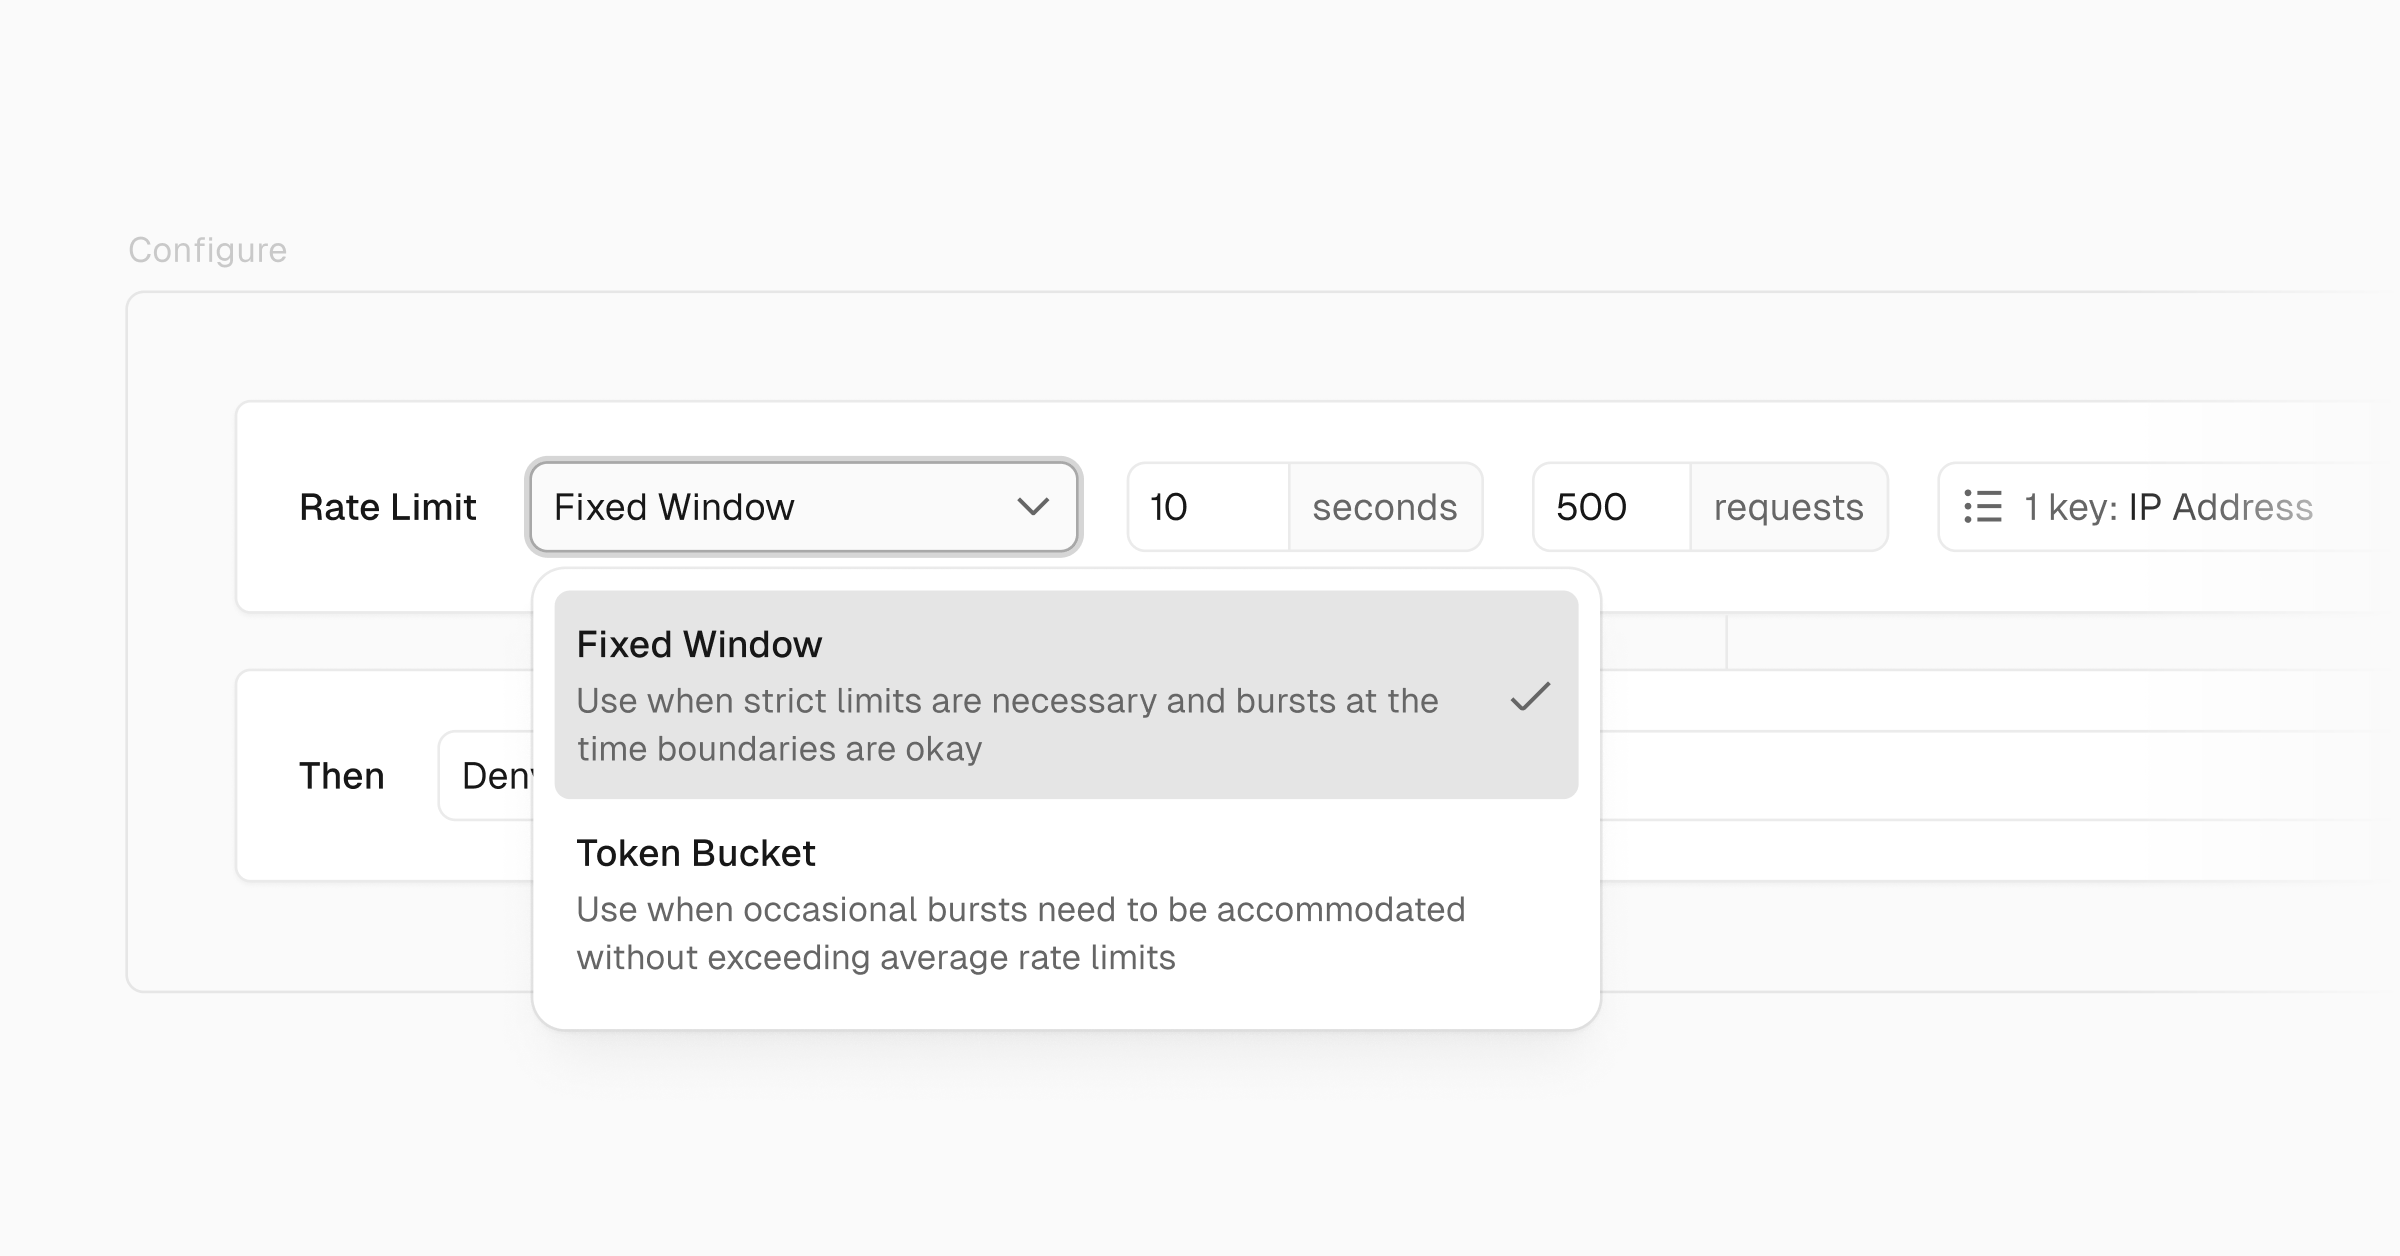Click the window duration input showing 10
This screenshot has width=2400, height=1256.
tap(1205, 507)
